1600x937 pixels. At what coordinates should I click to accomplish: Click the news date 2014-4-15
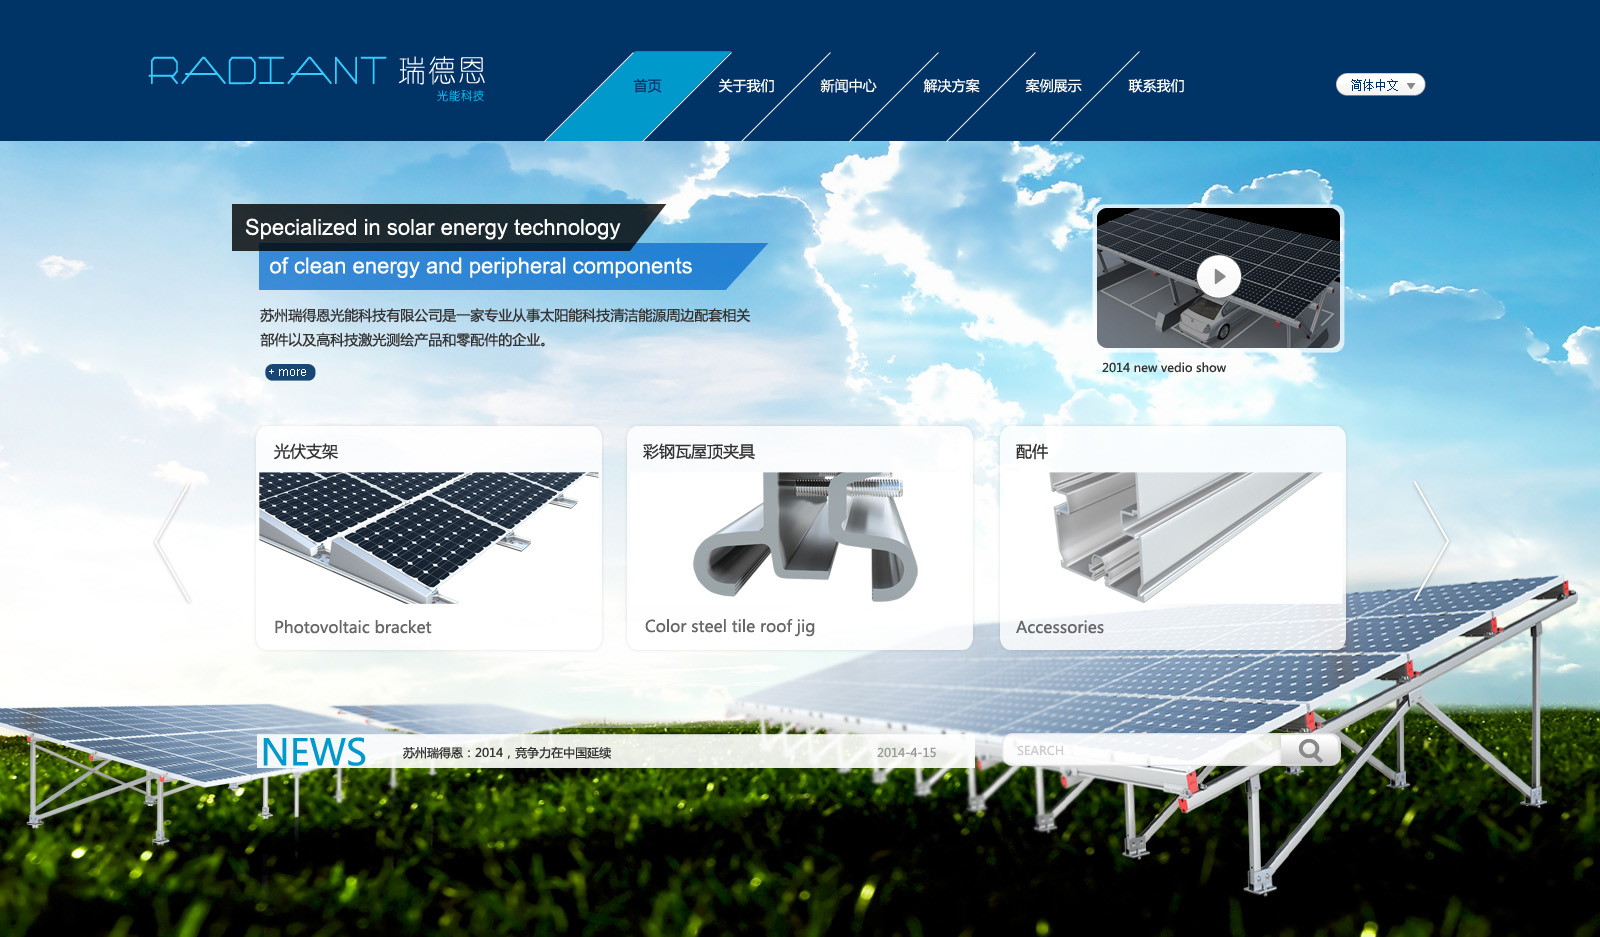tap(907, 753)
